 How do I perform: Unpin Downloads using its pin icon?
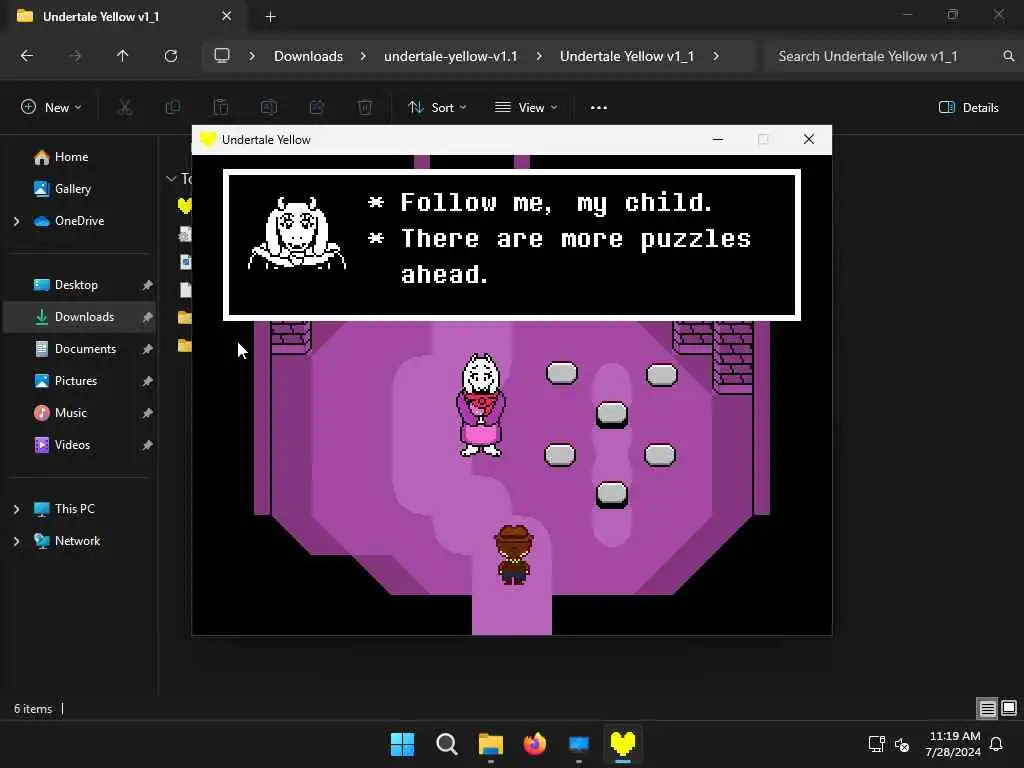point(147,317)
